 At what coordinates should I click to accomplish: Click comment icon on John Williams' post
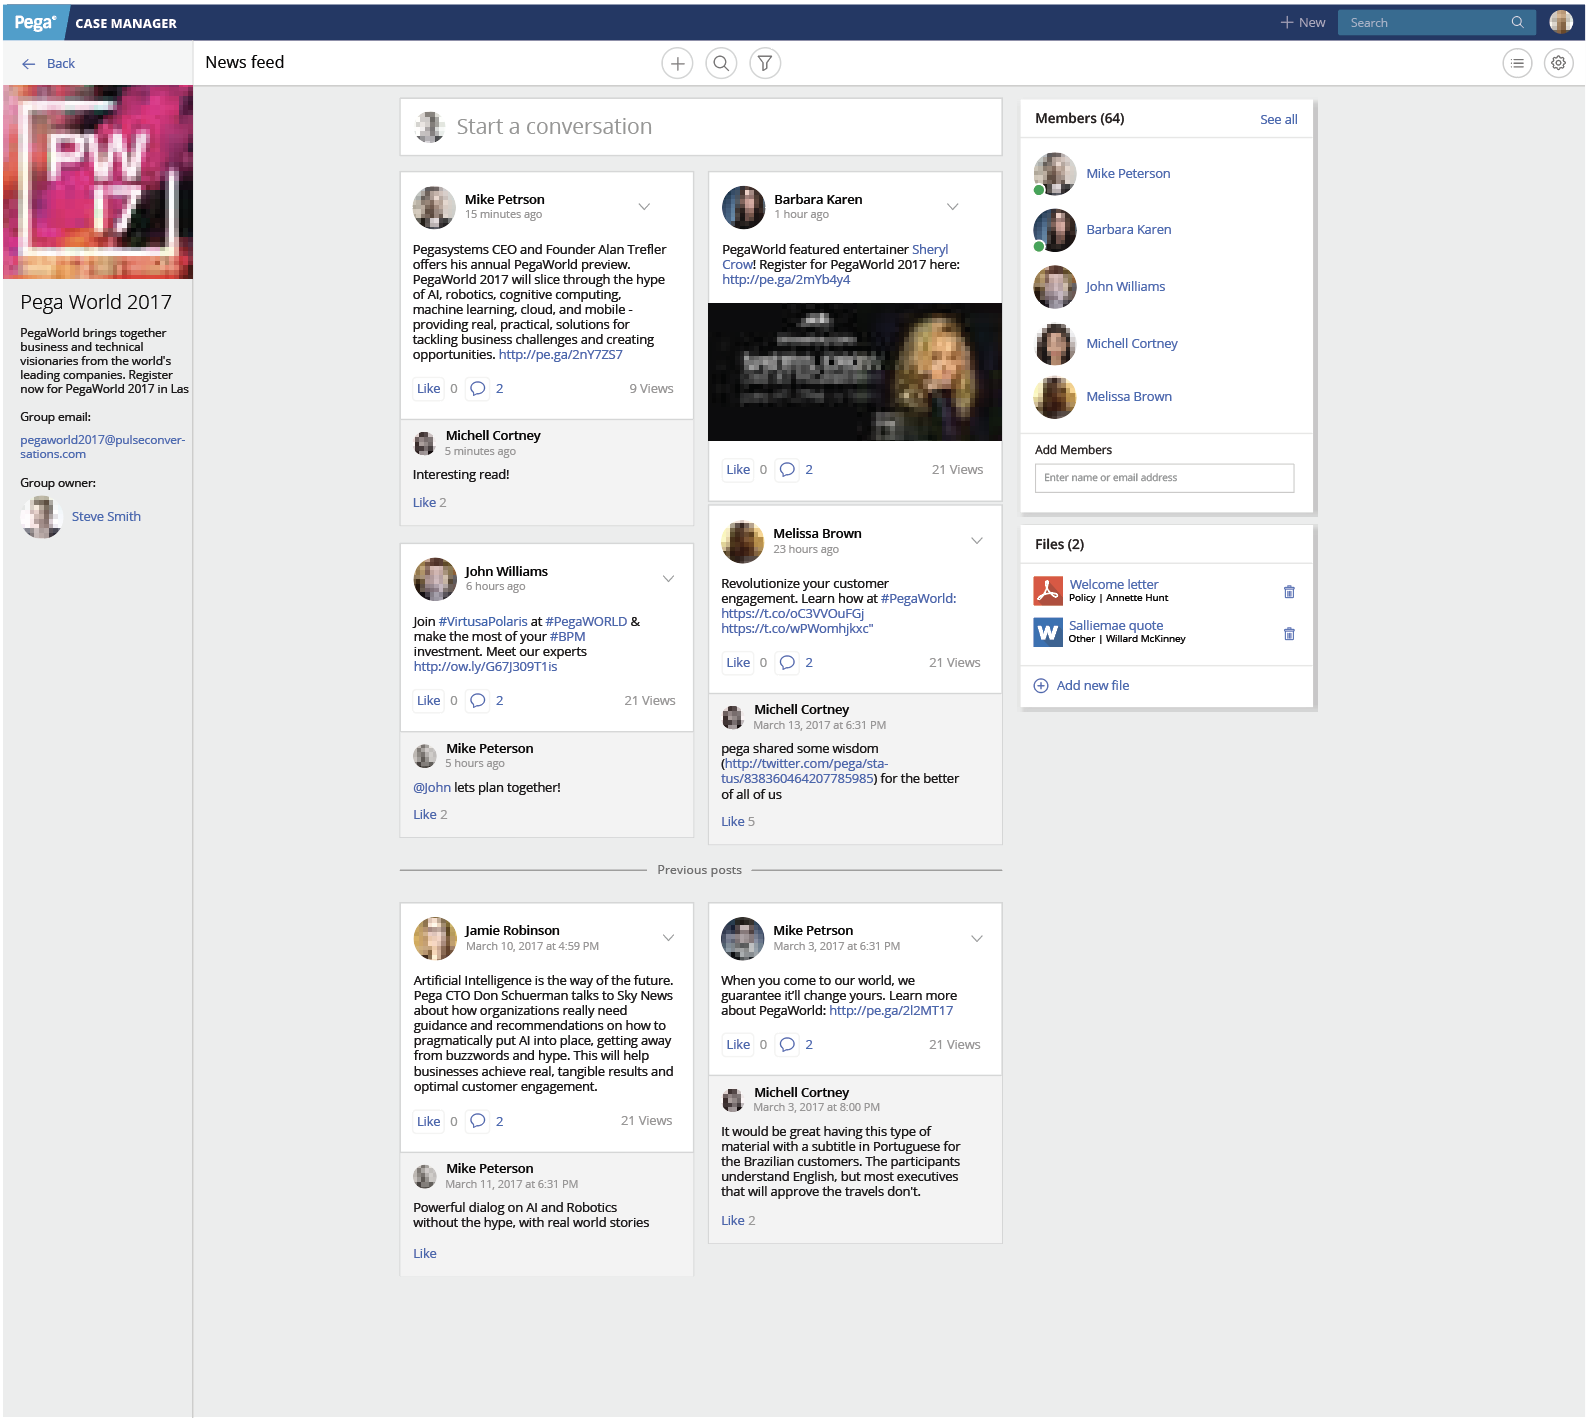click(478, 701)
